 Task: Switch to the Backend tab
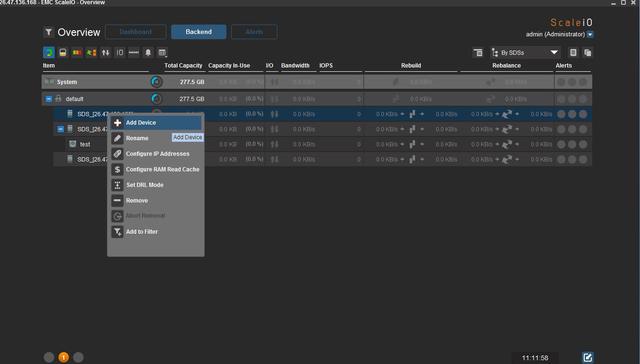(199, 32)
